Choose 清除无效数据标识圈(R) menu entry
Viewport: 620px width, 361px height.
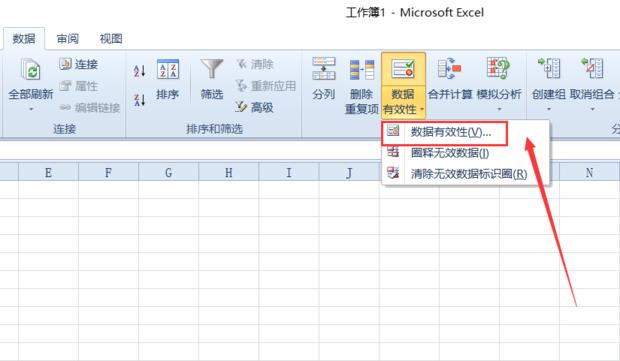tap(466, 173)
